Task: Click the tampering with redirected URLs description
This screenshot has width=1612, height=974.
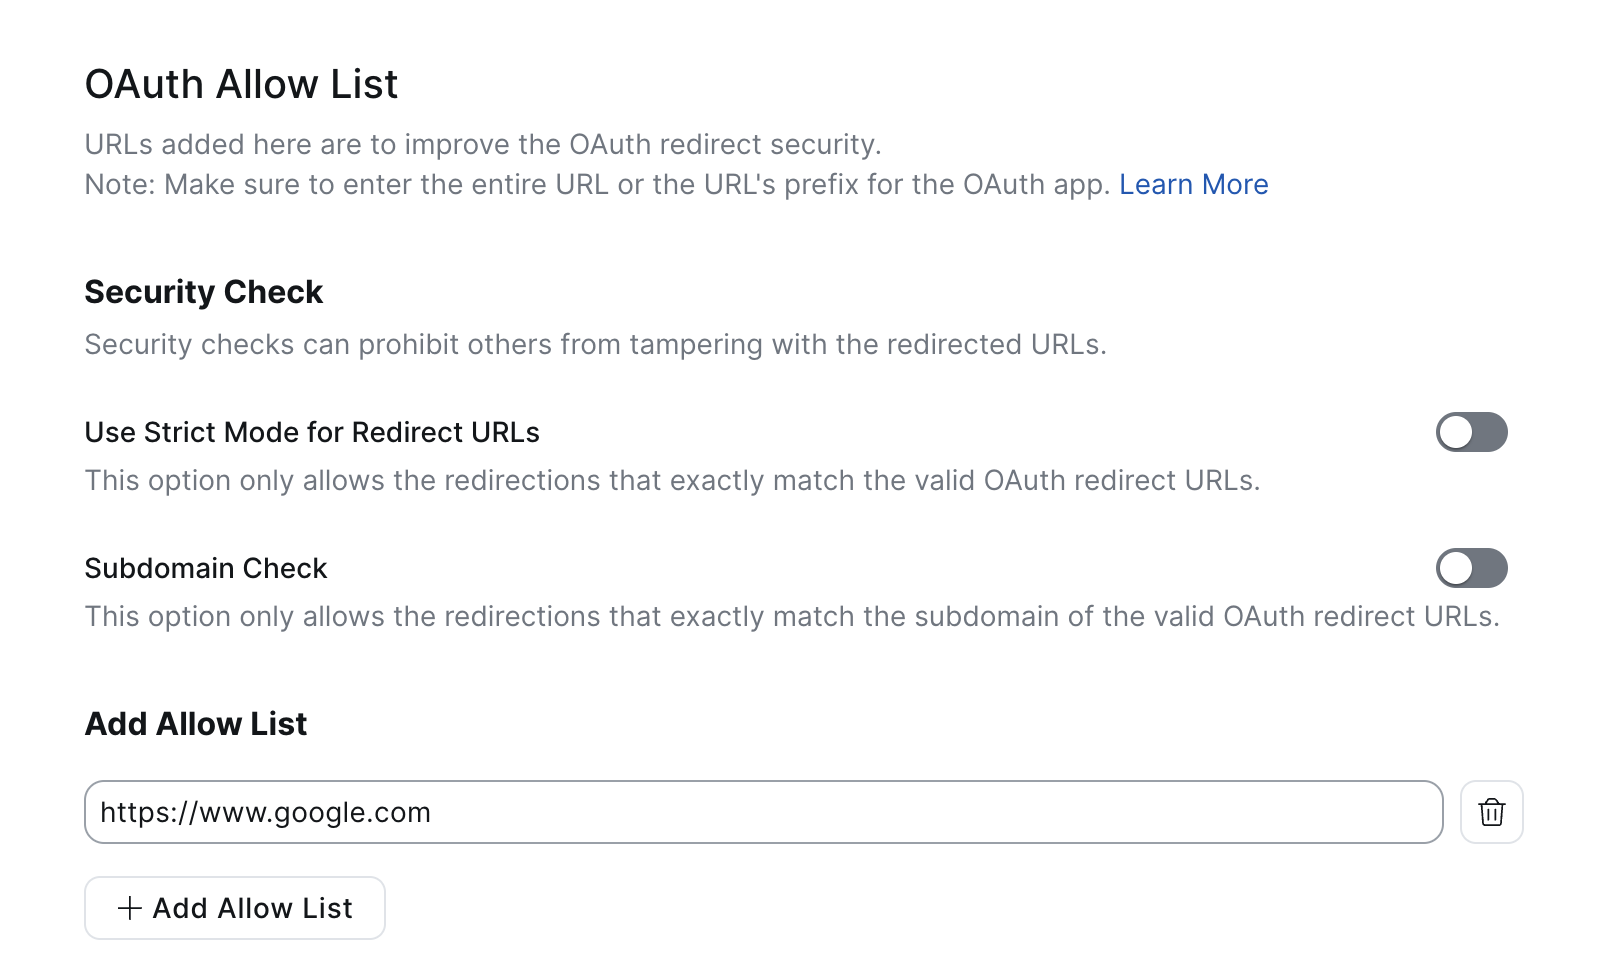Action: tap(595, 345)
